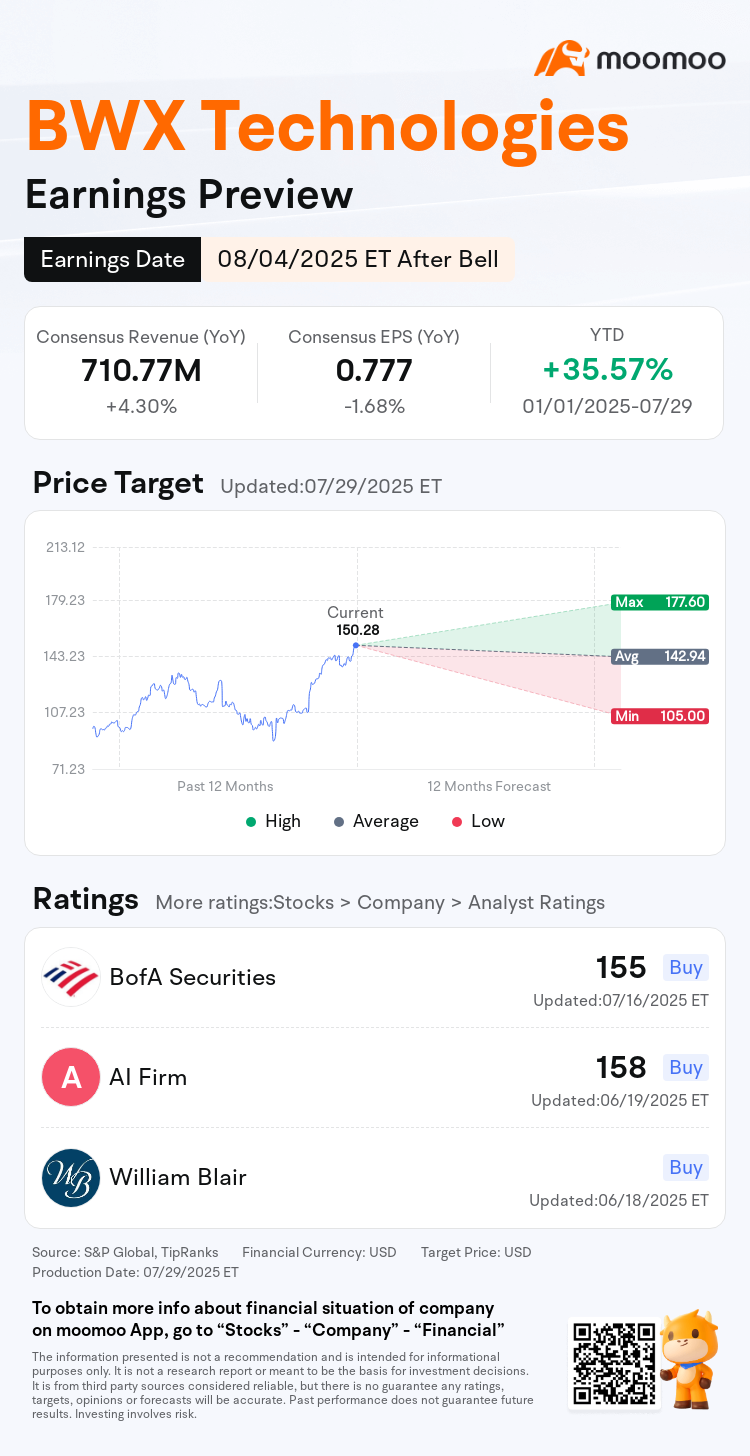Click the red Low legend dot

click(x=456, y=822)
